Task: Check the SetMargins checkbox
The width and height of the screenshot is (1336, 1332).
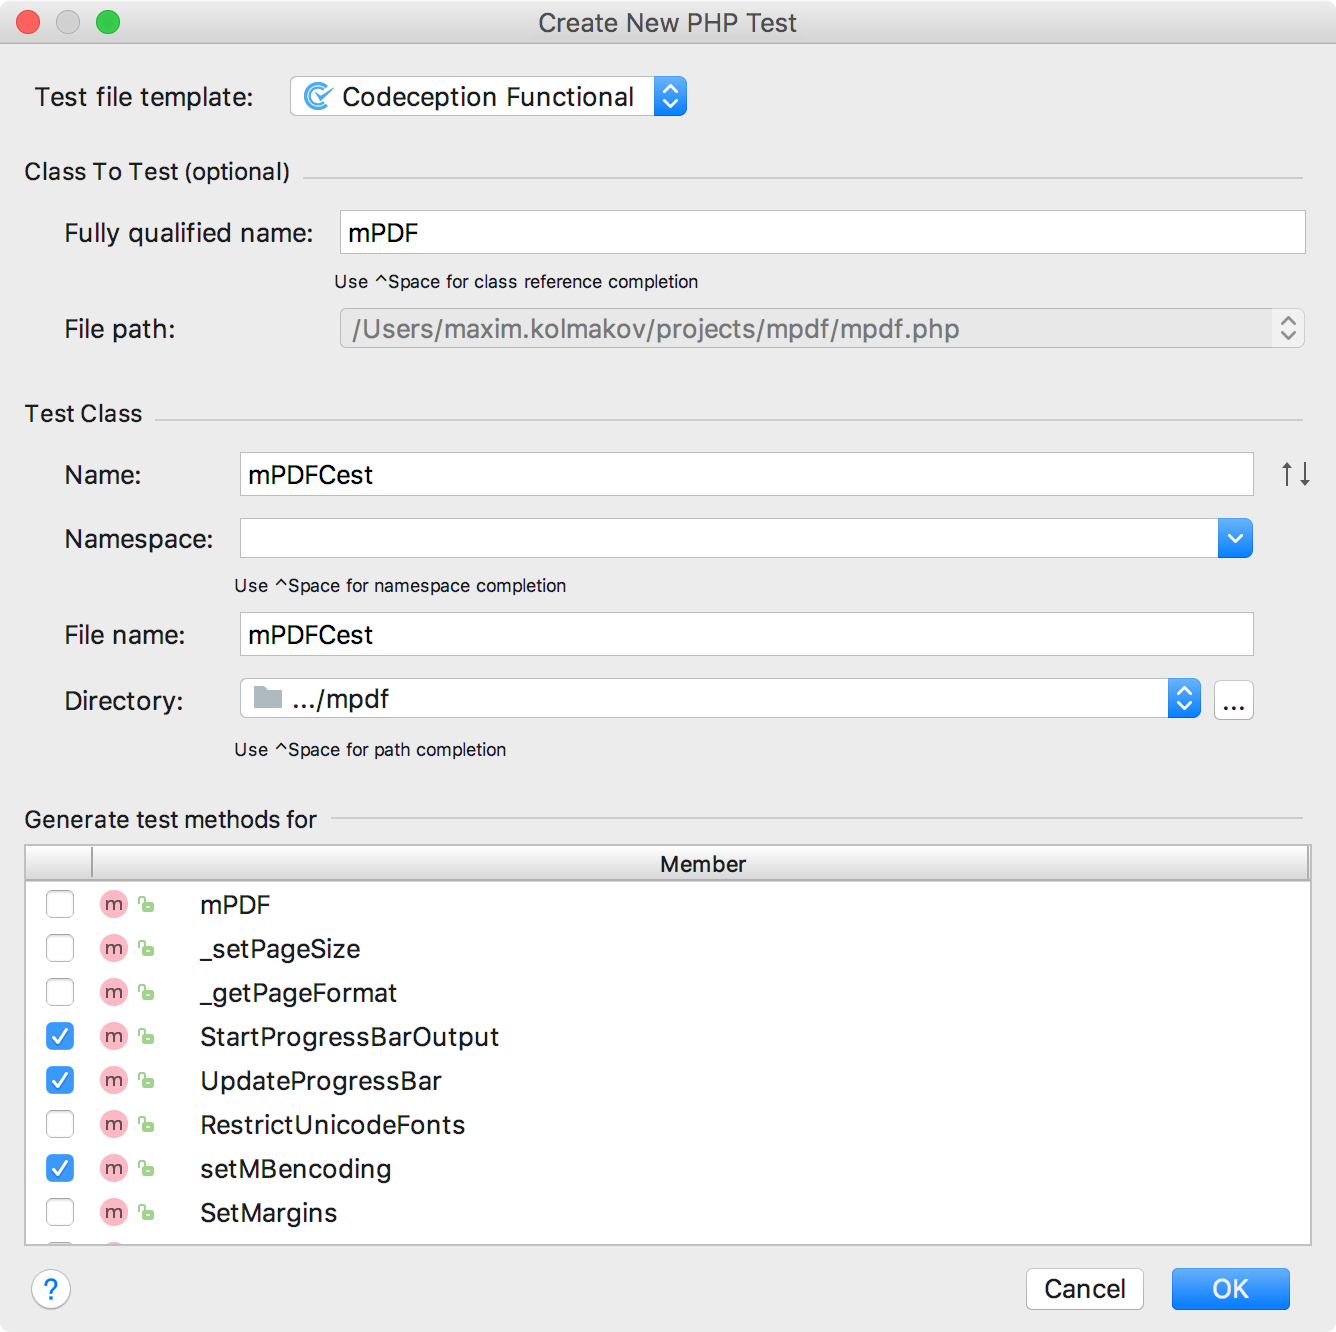Action: click(x=60, y=1212)
